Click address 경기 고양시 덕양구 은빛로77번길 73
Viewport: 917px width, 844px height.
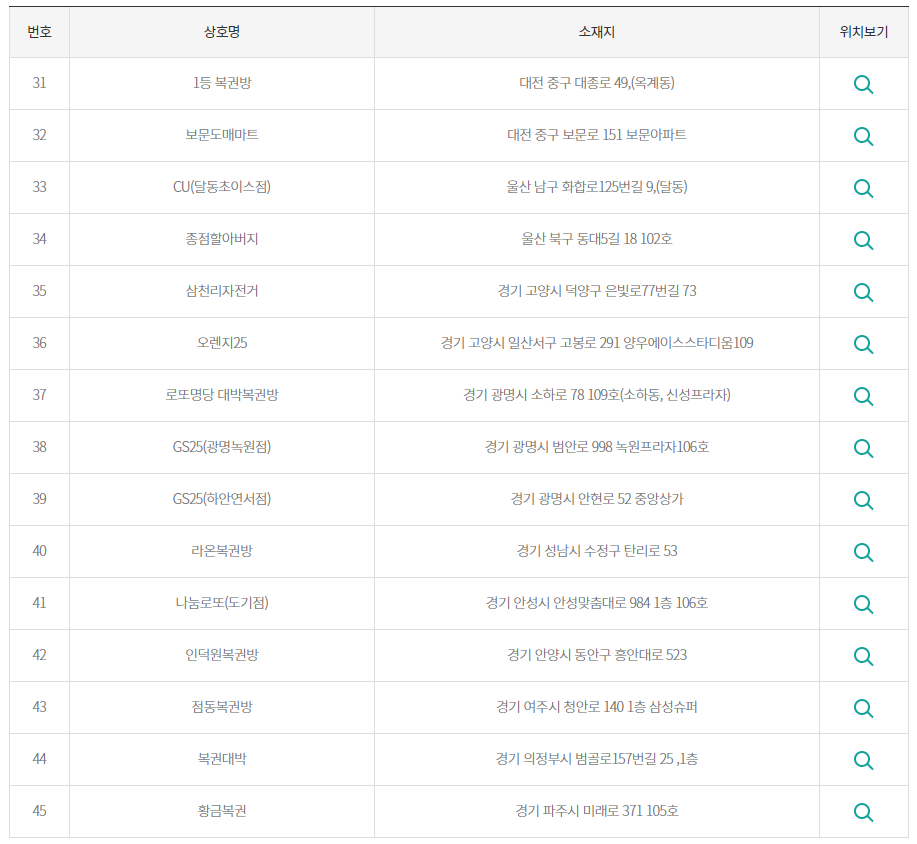pyautogui.click(x=597, y=291)
